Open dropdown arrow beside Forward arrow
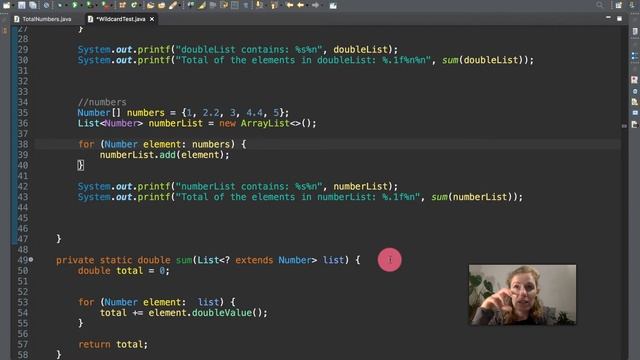This screenshot has height=360, width=640. [322, 5]
